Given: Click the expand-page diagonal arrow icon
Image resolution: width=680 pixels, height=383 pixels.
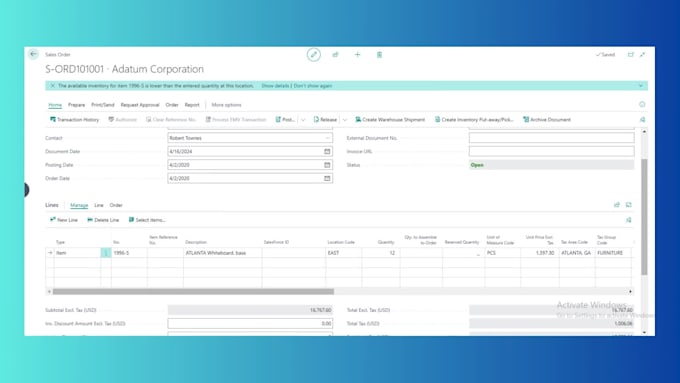Looking at the screenshot, I should click(642, 55).
